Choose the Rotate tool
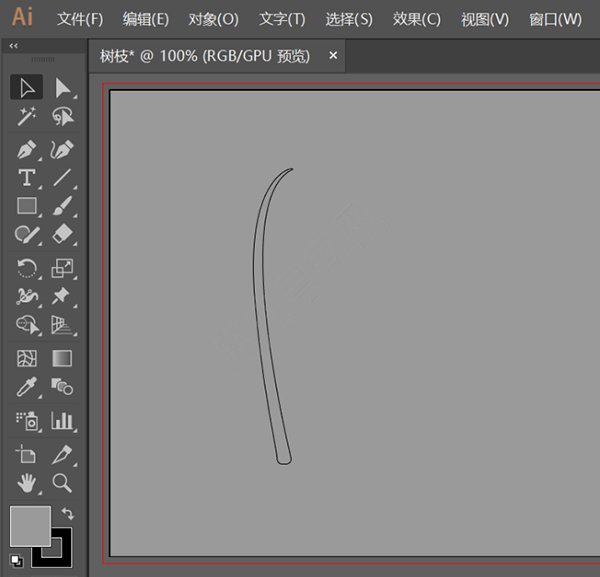This screenshot has width=600, height=577. (x=27, y=268)
